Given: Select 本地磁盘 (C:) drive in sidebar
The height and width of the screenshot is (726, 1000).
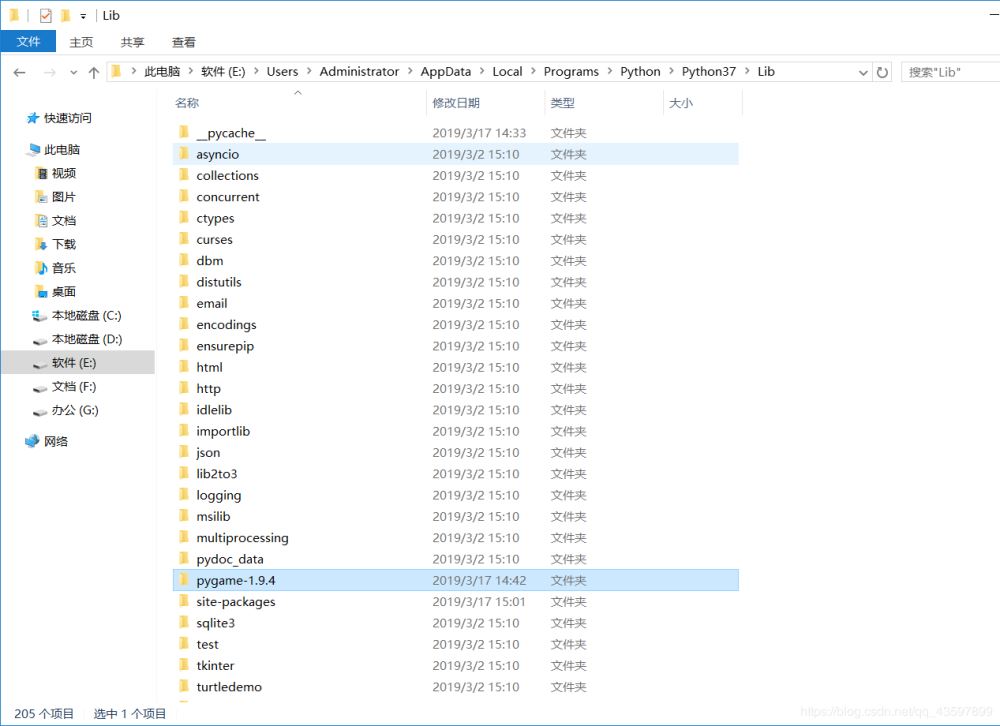Looking at the screenshot, I should click(x=77, y=315).
